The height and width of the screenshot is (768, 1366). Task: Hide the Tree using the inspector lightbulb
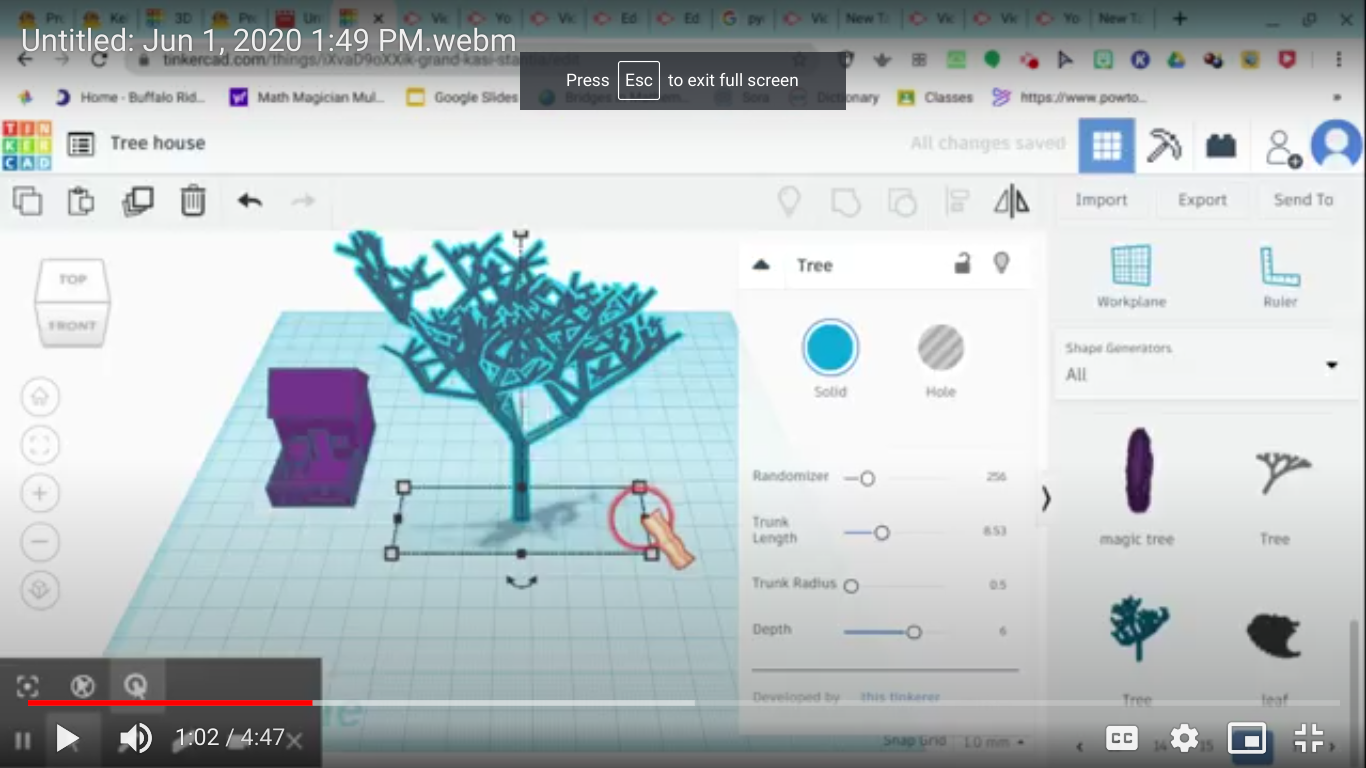click(1001, 264)
